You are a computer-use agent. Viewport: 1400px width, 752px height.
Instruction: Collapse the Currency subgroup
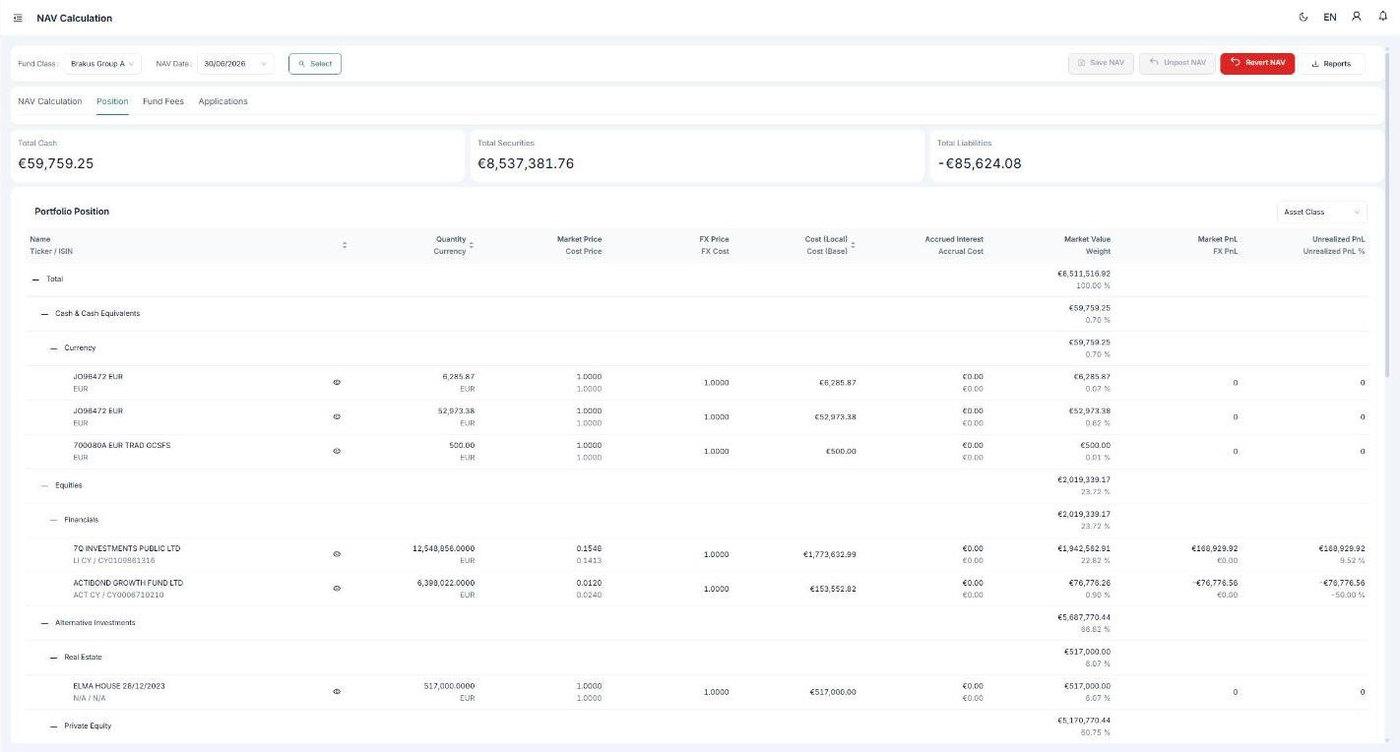click(x=54, y=348)
